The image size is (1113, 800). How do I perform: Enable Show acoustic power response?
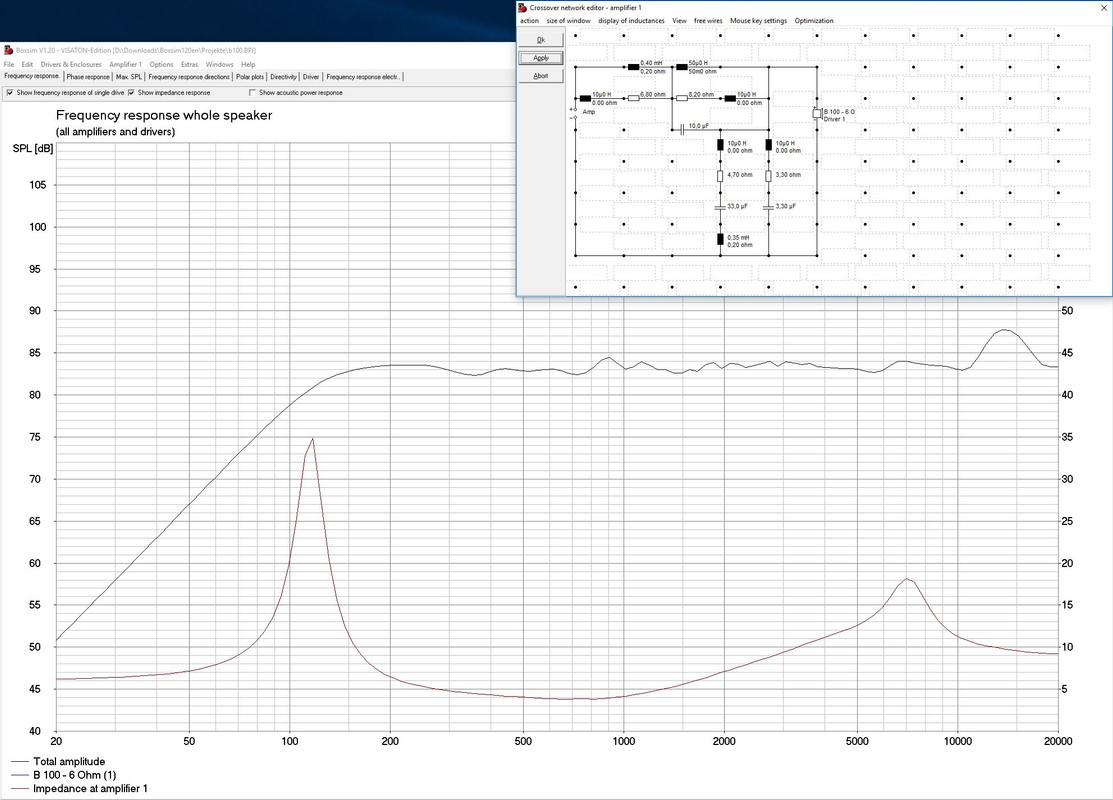[x=253, y=92]
